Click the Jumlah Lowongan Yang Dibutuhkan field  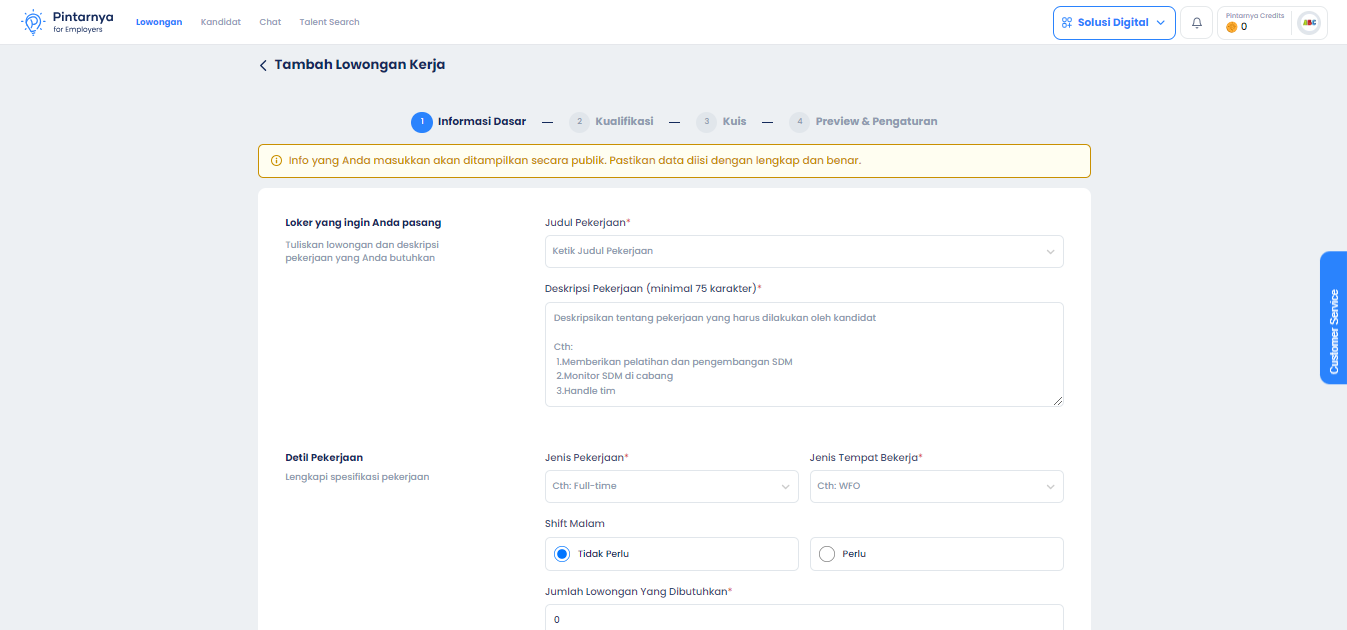tap(803, 618)
